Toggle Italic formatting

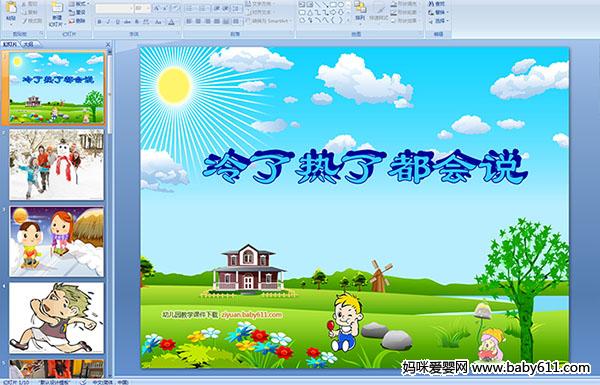coord(108,22)
